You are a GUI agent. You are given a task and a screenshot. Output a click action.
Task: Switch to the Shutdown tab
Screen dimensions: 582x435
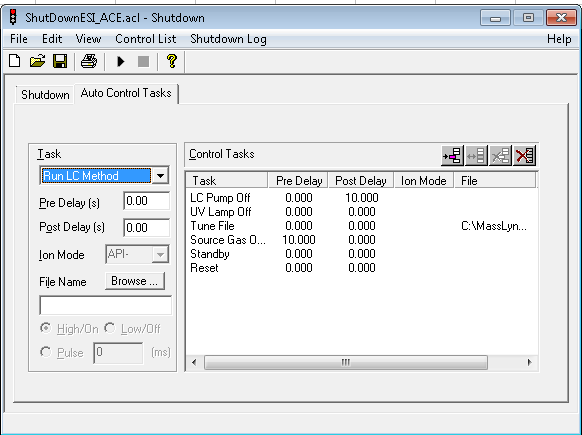[x=45, y=95]
